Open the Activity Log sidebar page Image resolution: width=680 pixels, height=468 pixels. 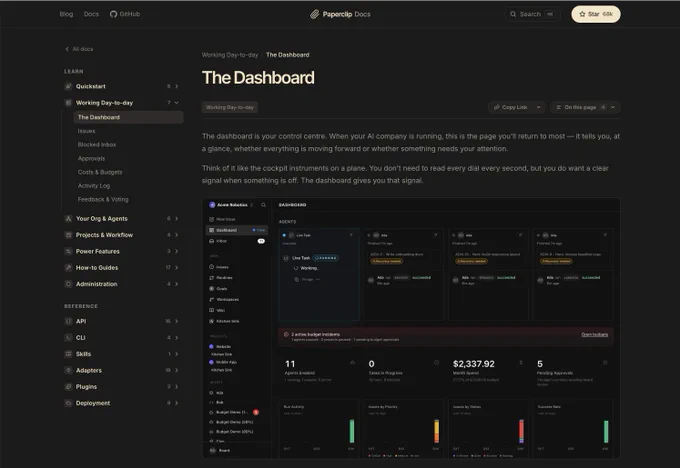click(x=94, y=186)
